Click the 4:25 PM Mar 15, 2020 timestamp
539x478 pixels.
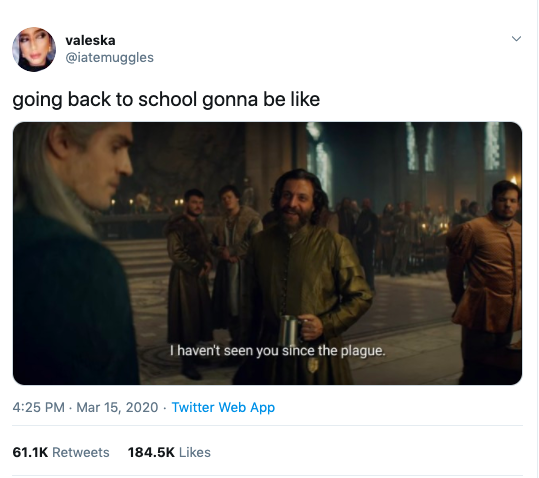tap(85, 407)
